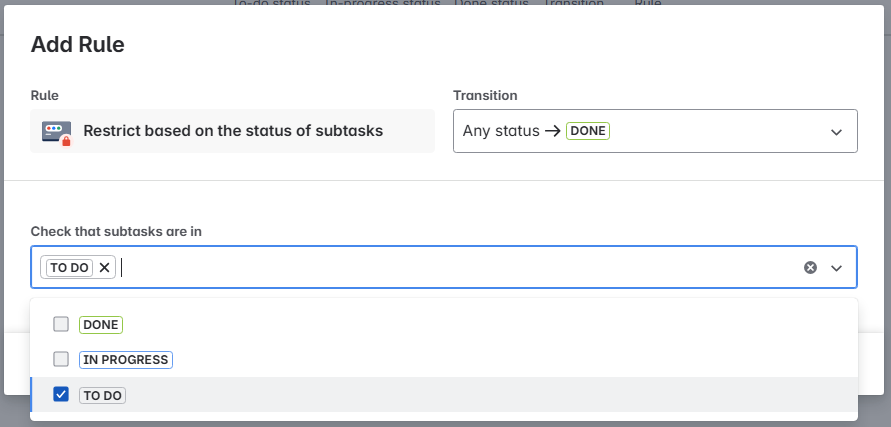Uncheck the TO DO status checkbox
Screen dimensions: 891x427
pos(61,394)
